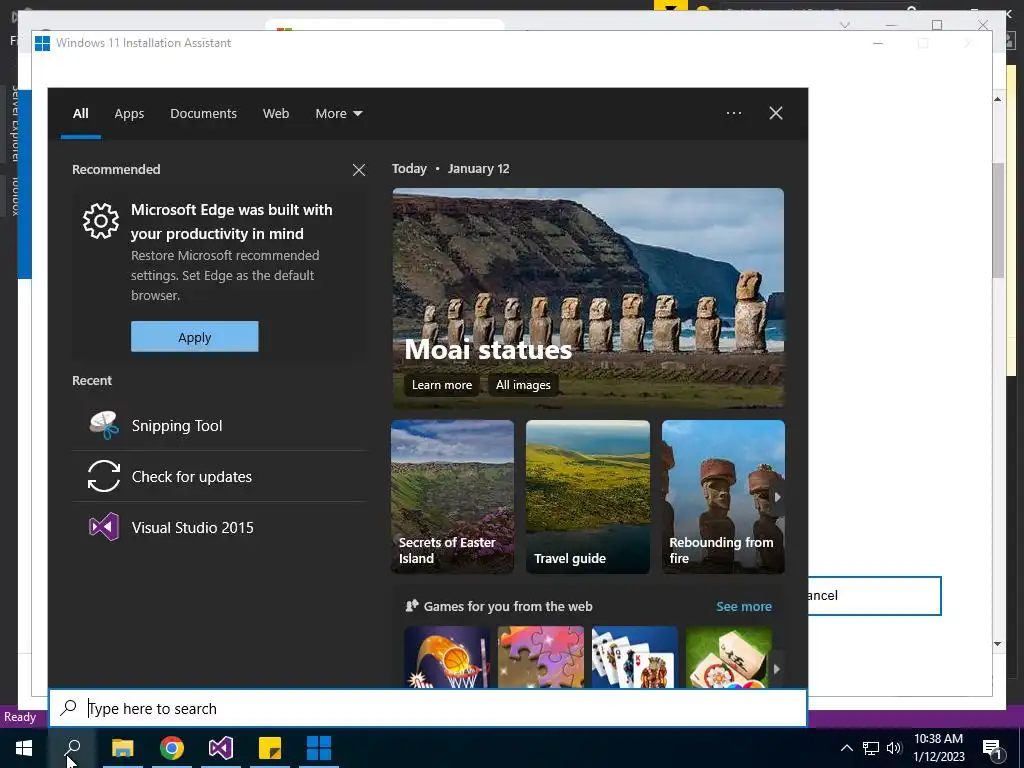This screenshot has height=768, width=1024.
Task: Open Check for updates recent item
Action: pos(219,477)
